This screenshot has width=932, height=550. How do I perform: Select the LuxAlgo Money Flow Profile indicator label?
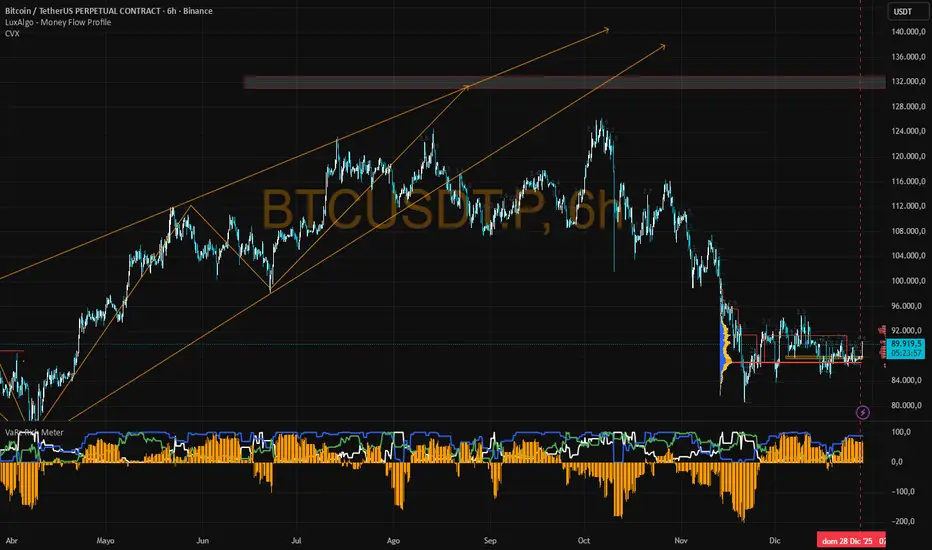pos(58,22)
